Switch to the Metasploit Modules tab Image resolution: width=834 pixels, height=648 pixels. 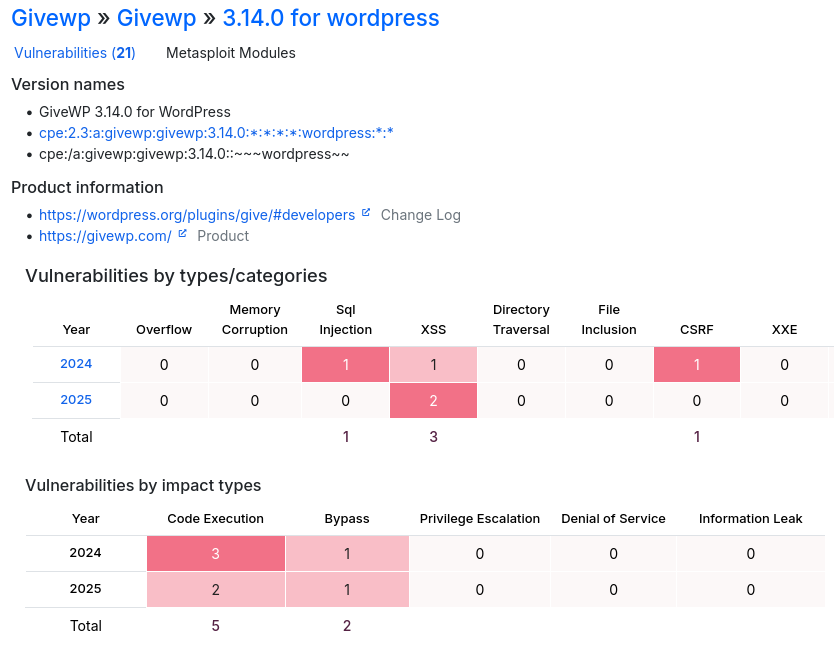pos(231,53)
